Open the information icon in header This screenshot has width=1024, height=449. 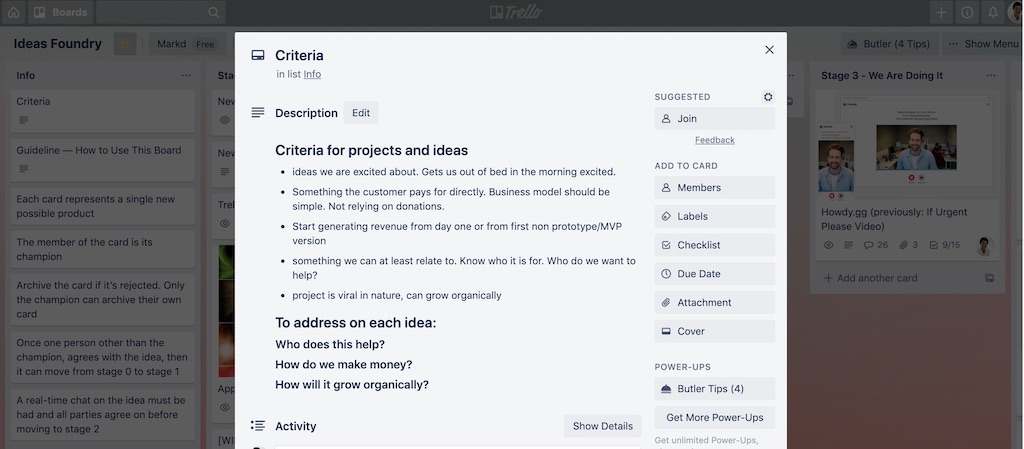(x=967, y=12)
